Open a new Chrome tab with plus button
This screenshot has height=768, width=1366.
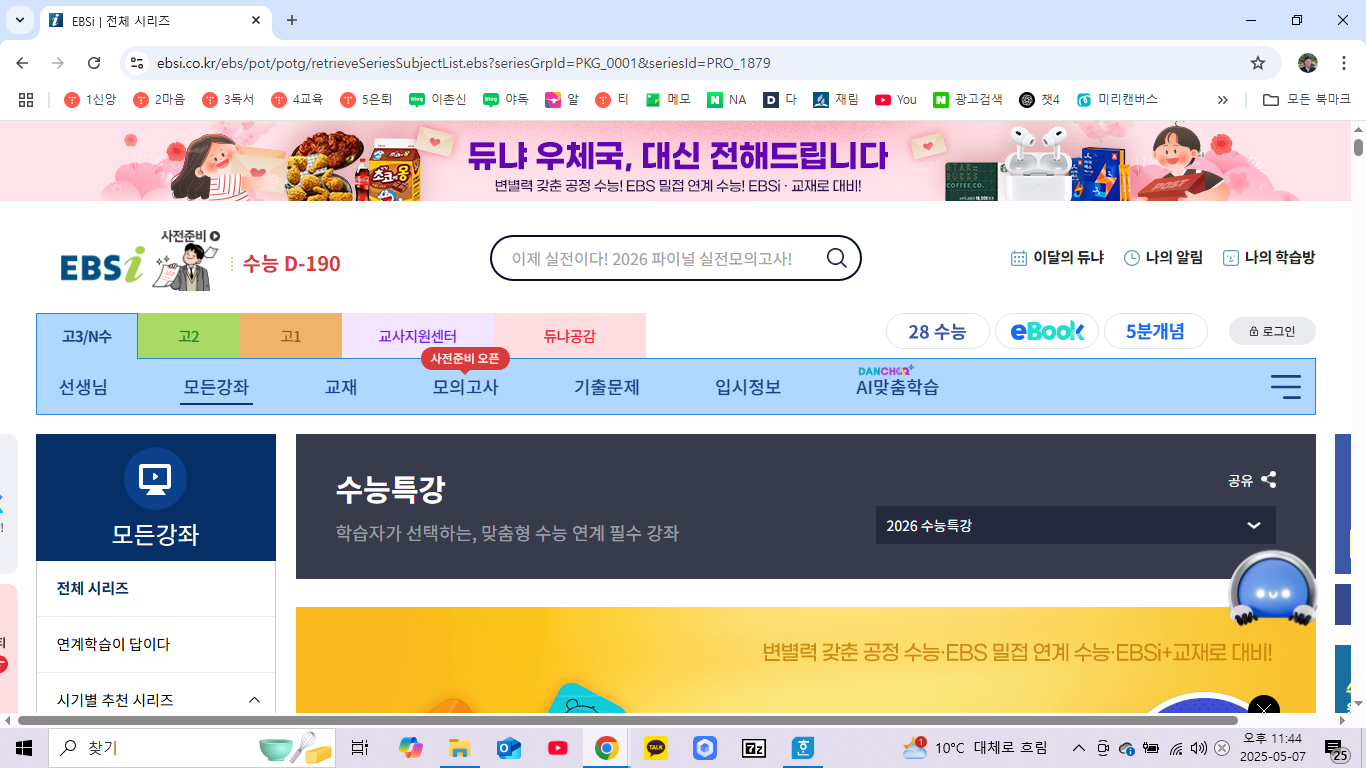292,20
